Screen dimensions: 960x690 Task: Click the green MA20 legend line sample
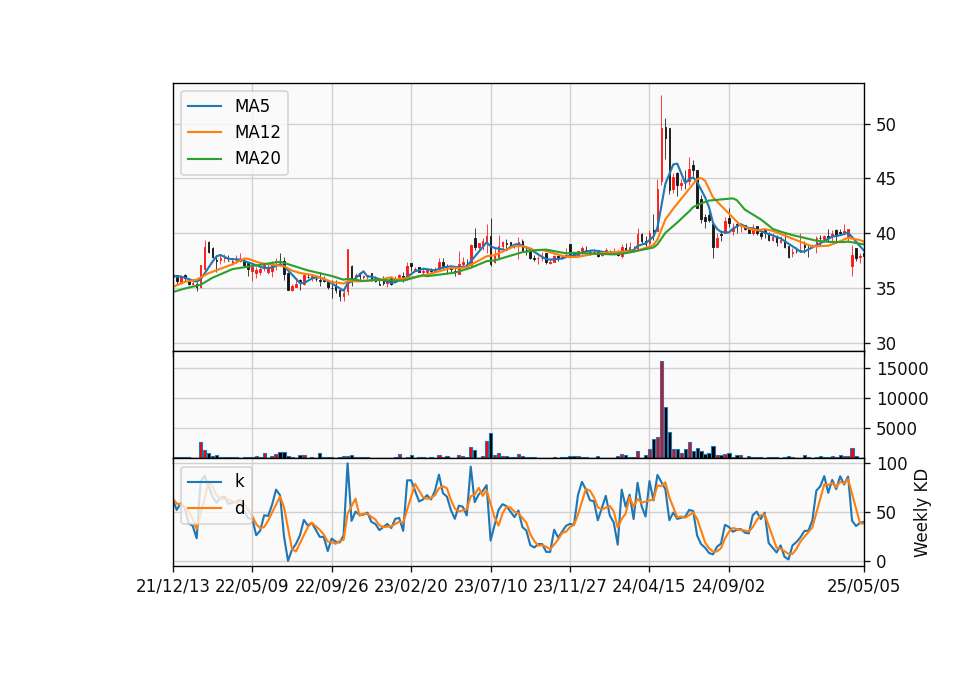[x=204, y=159]
